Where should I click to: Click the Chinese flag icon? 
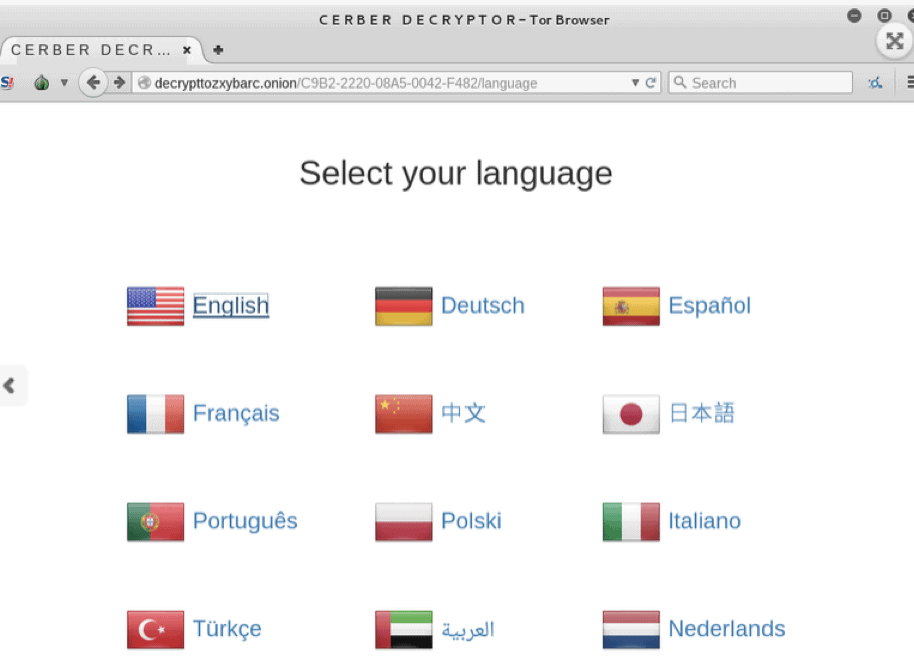[x=403, y=414]
